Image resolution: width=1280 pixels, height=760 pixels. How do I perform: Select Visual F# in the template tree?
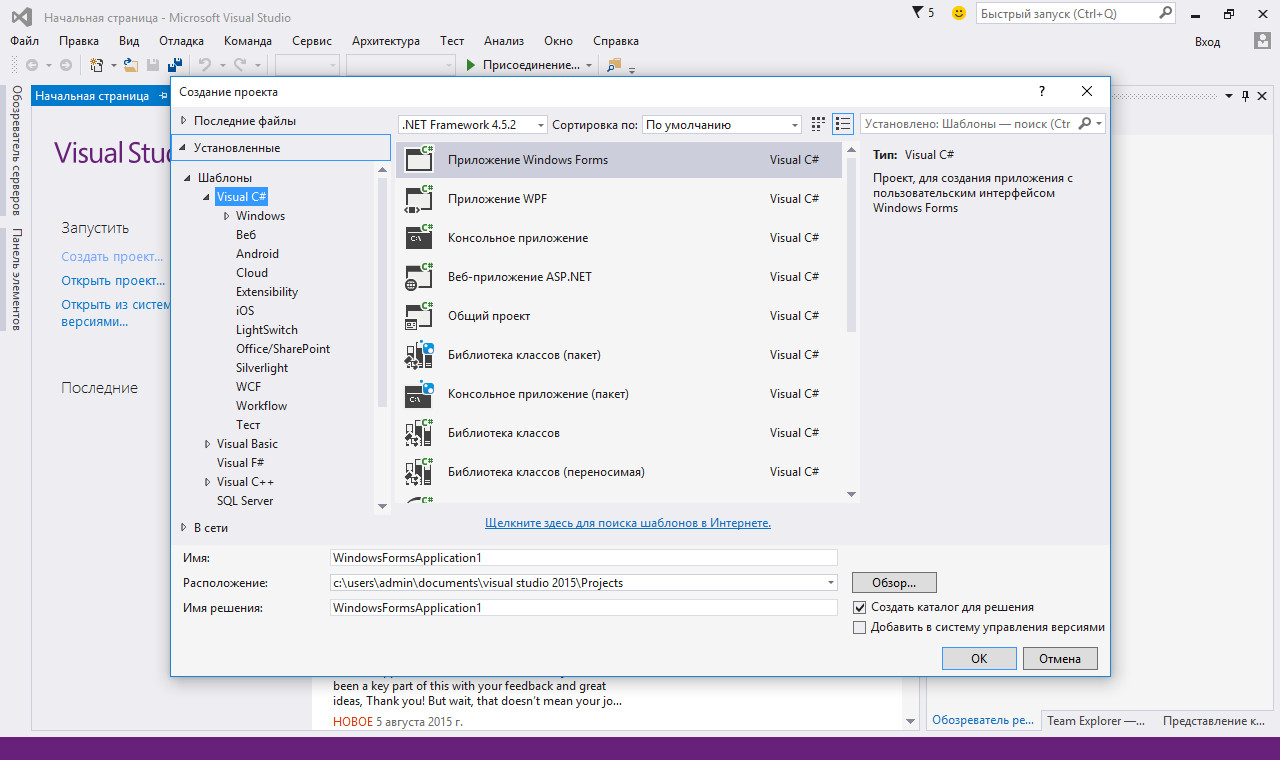tap(240, 463)
